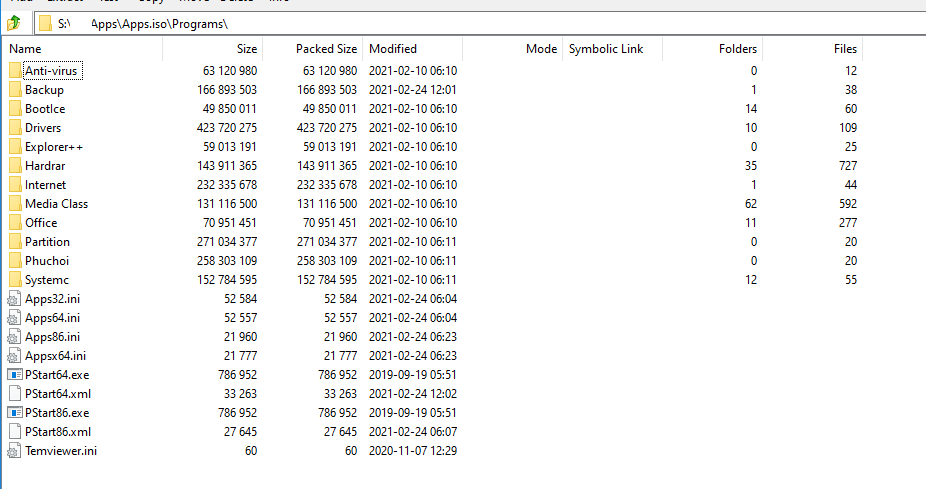This screenshot has height=489, width=926.
Task: Click the "2021-02-24 12:02" modified date
Action: pos(413,393)
